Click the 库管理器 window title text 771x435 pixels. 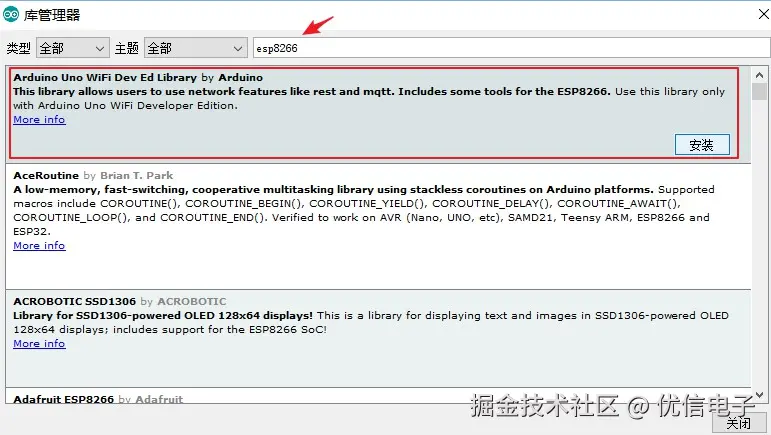[x=52, y=15]
